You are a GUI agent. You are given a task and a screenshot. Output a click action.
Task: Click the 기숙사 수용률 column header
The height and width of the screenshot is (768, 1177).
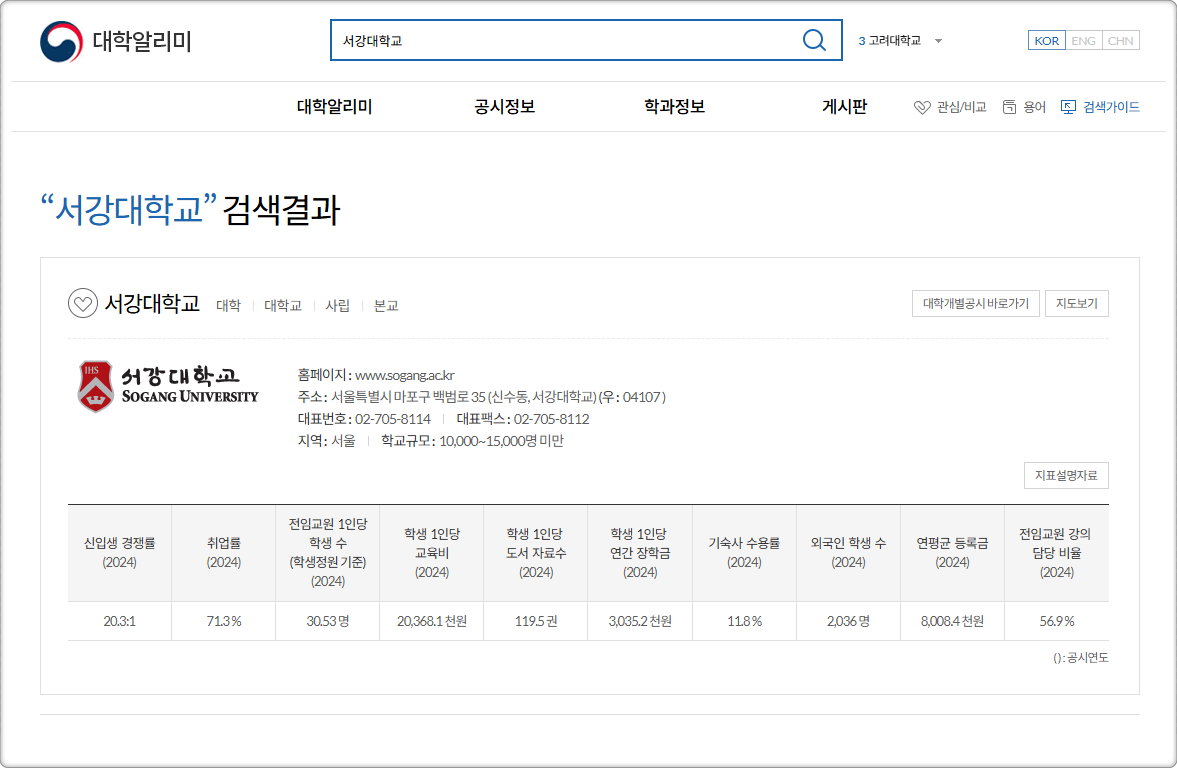[x=745, y=553]
